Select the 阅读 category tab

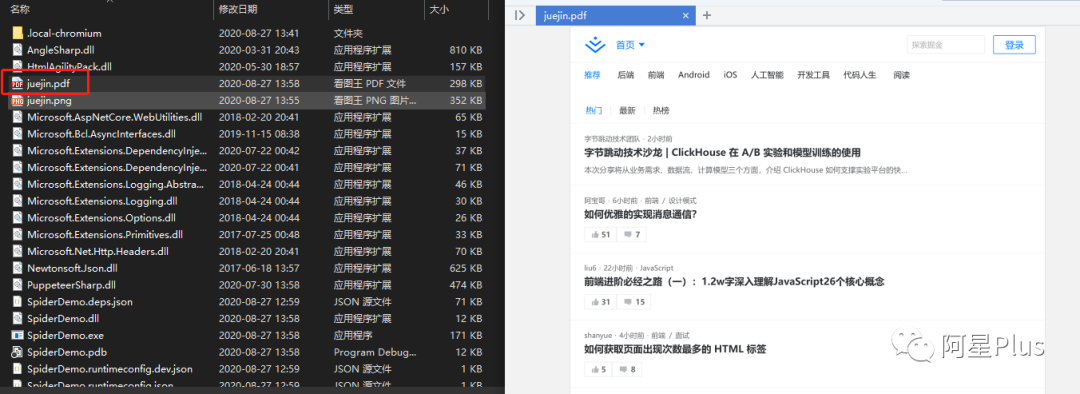coord(902,75)
